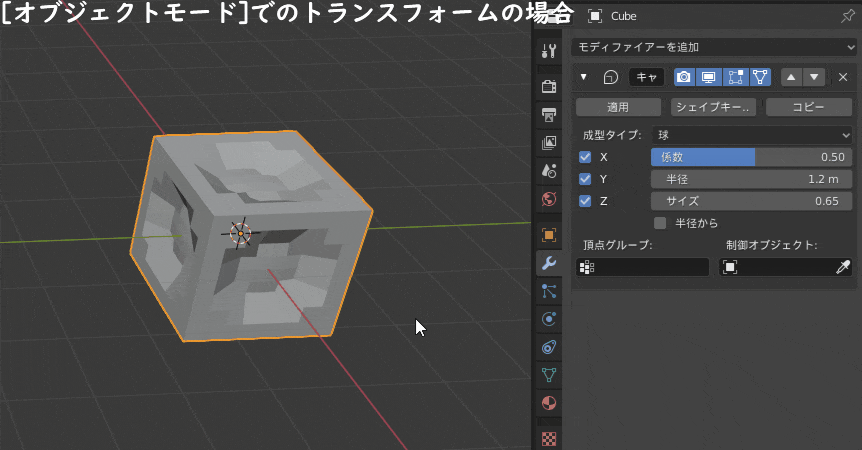Click the 適用 button
The image size is (862, 450).
pos(618,107)
